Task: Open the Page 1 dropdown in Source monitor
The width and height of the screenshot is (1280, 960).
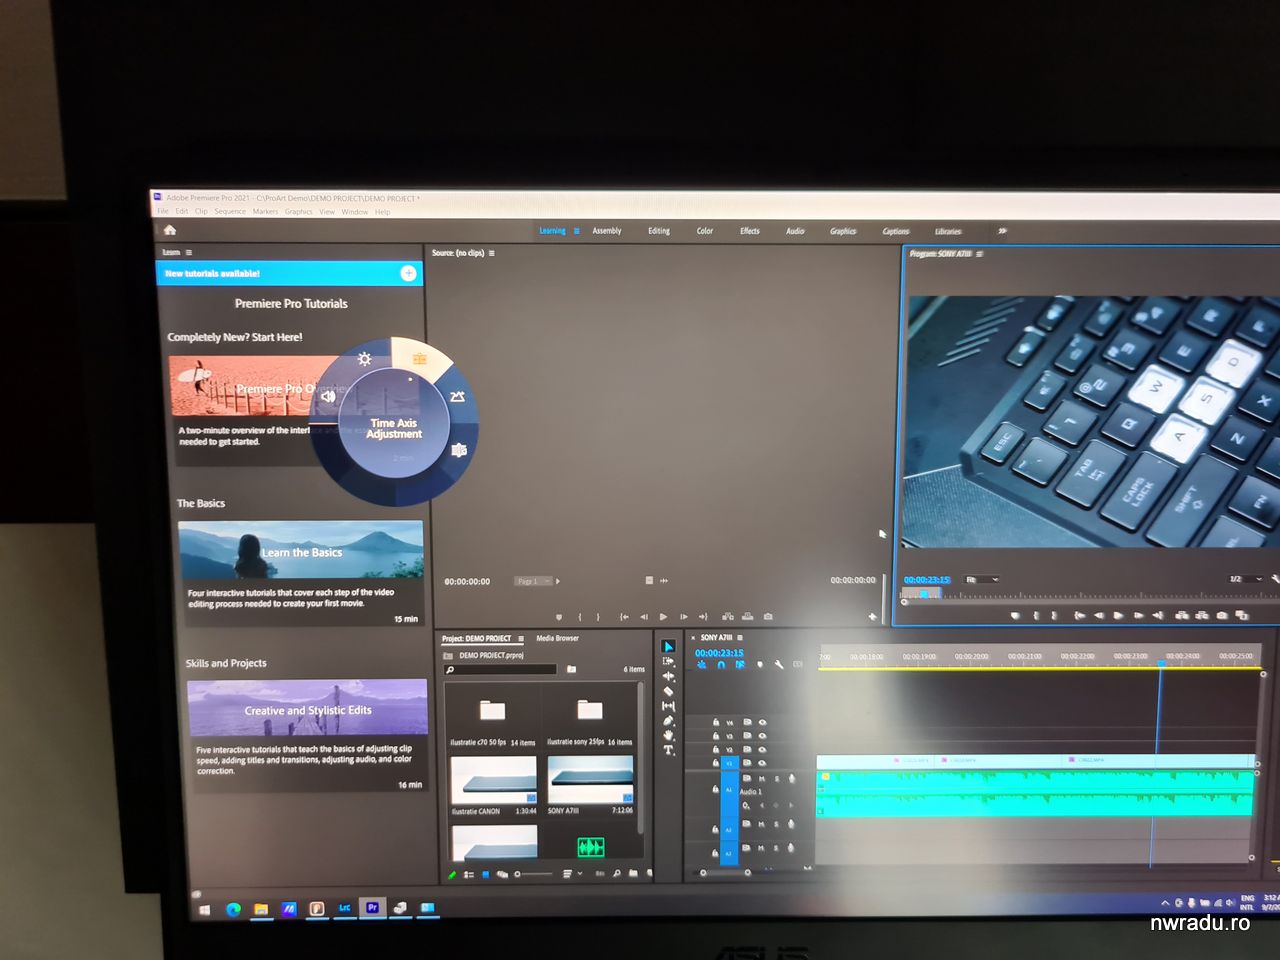Action: (x=533, y=581)
